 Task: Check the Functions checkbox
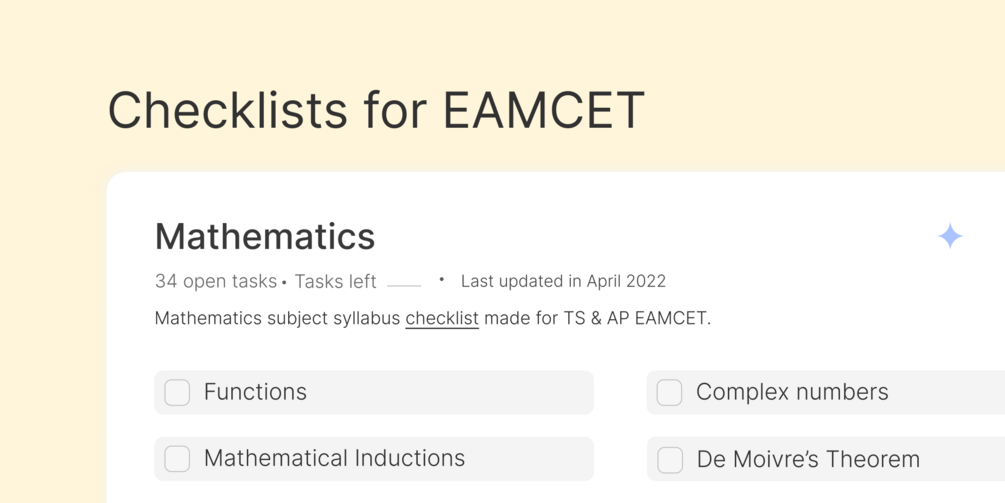tap(177, 392)
